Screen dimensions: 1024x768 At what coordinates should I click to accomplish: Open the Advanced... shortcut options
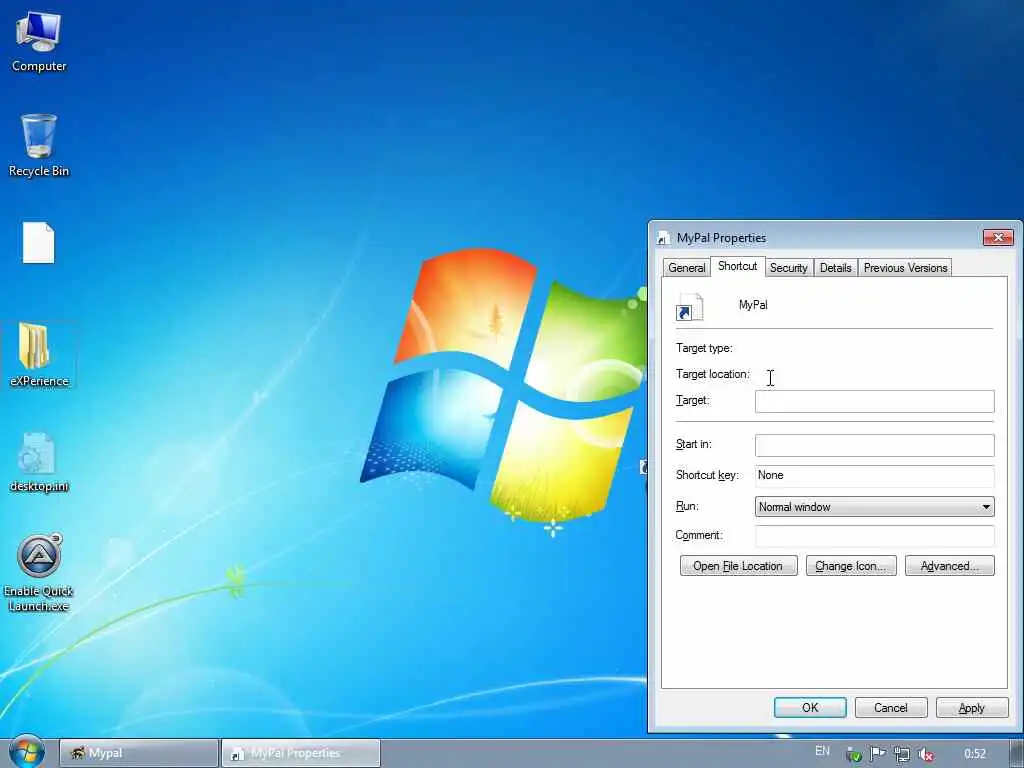(950, 566)
